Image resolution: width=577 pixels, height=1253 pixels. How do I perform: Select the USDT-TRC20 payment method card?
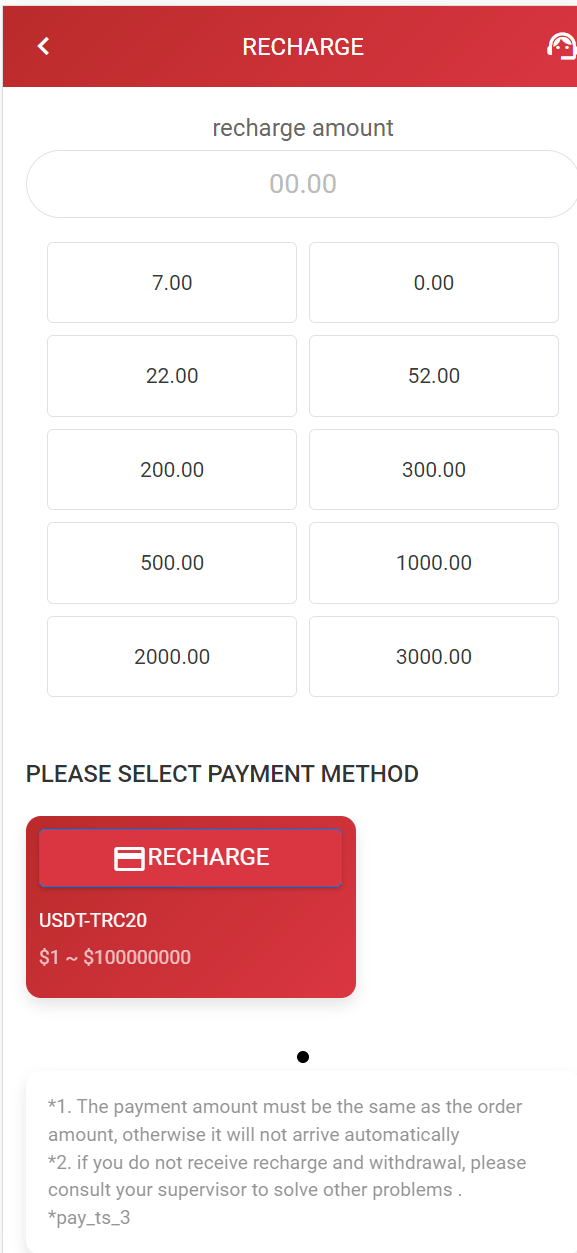tap(191, 907)
